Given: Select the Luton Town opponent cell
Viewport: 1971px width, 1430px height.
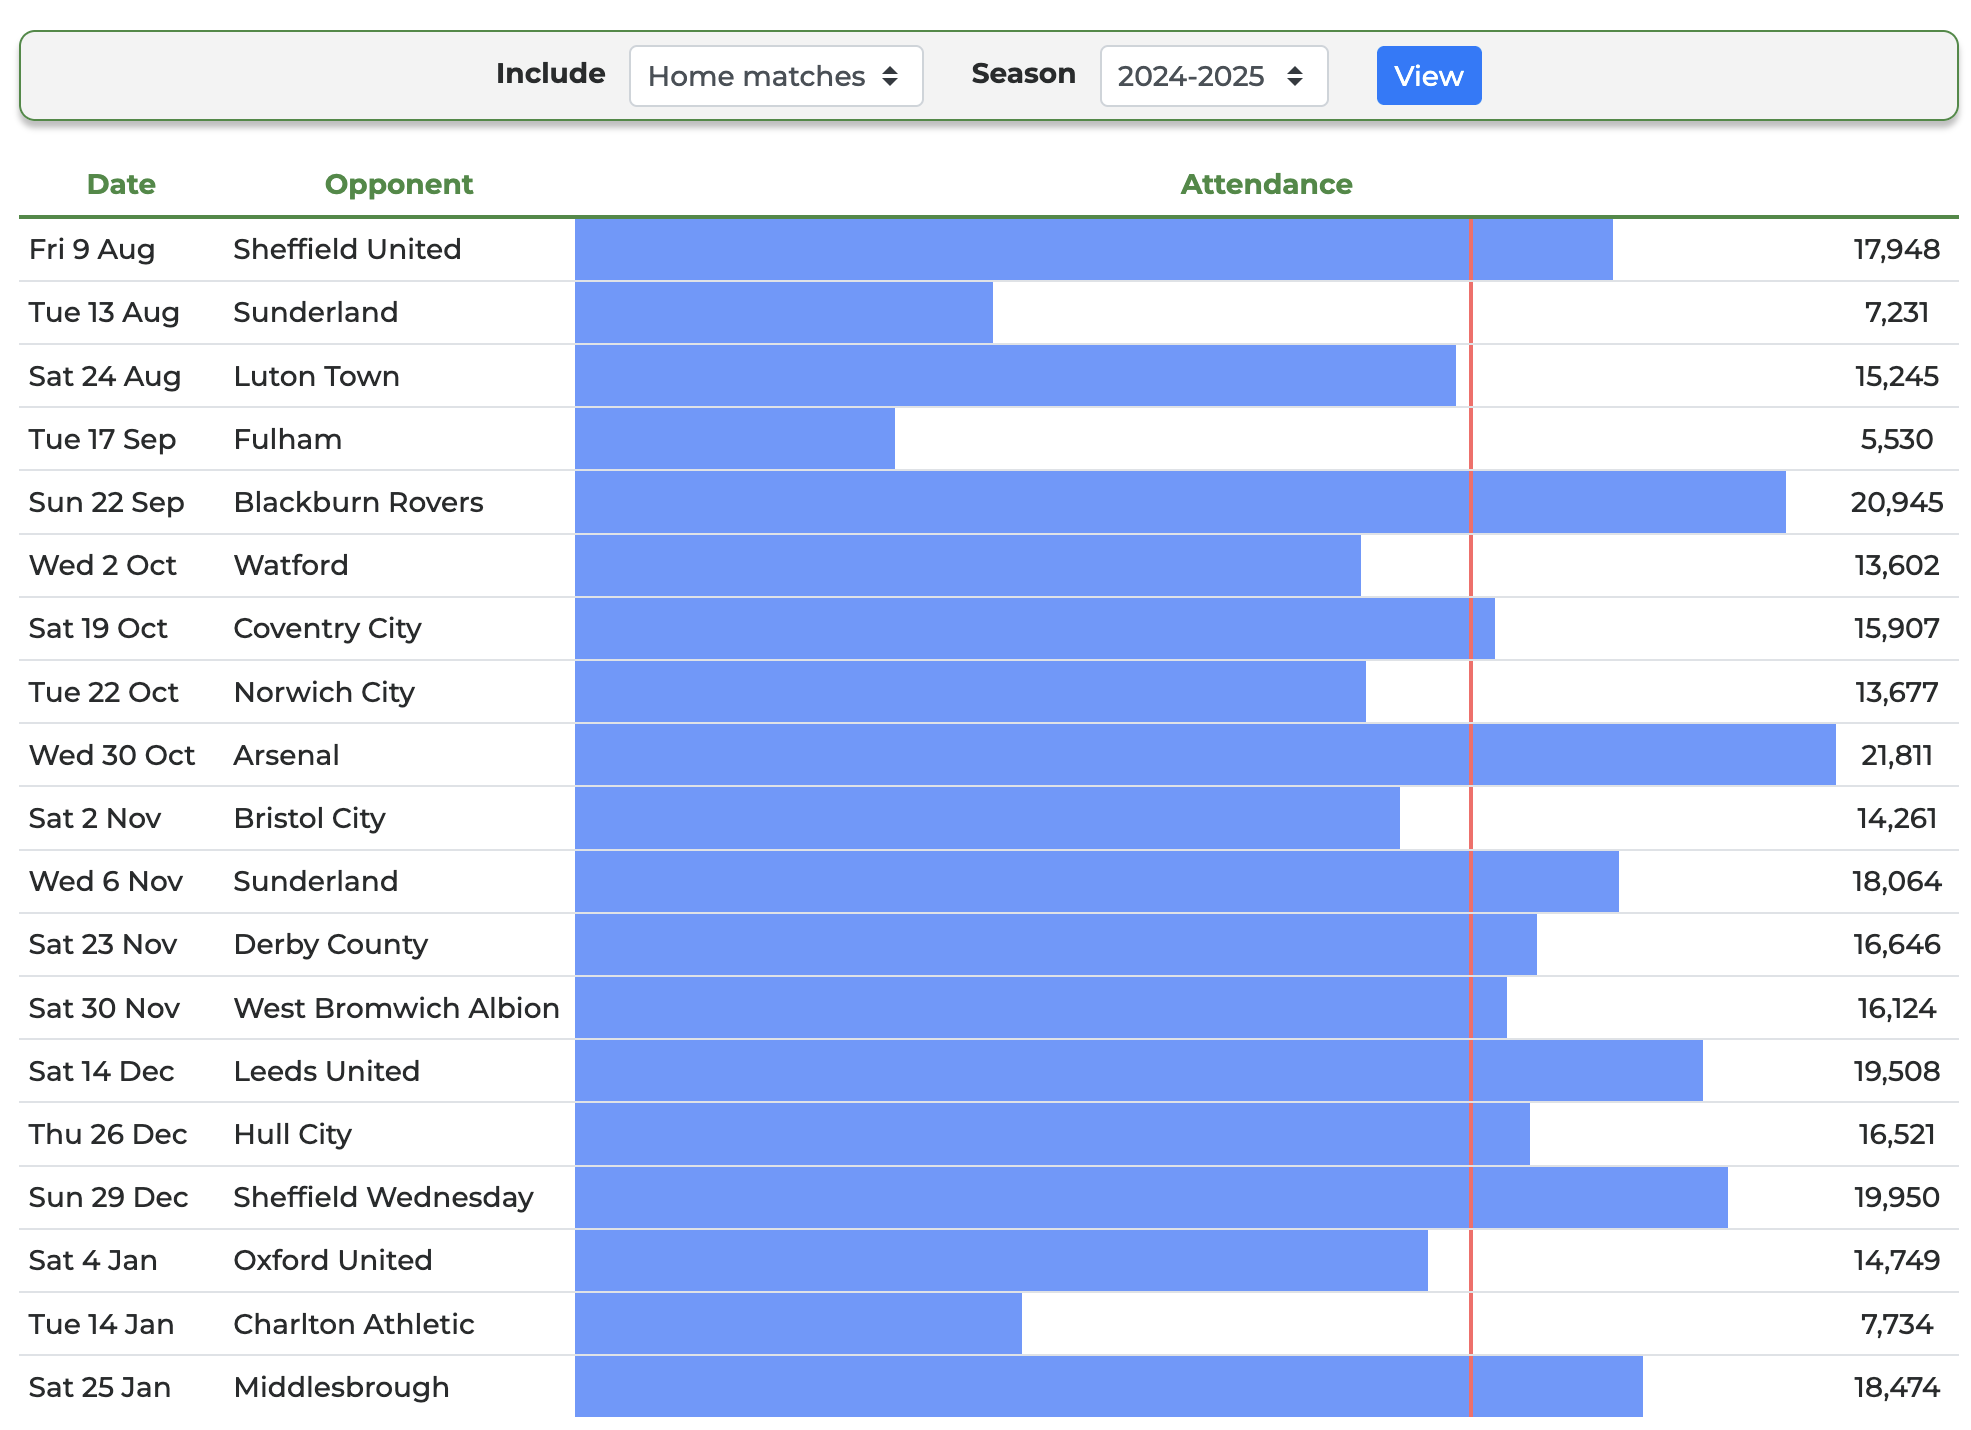Looking at the screenshot, I should click(x=316, y=376).
